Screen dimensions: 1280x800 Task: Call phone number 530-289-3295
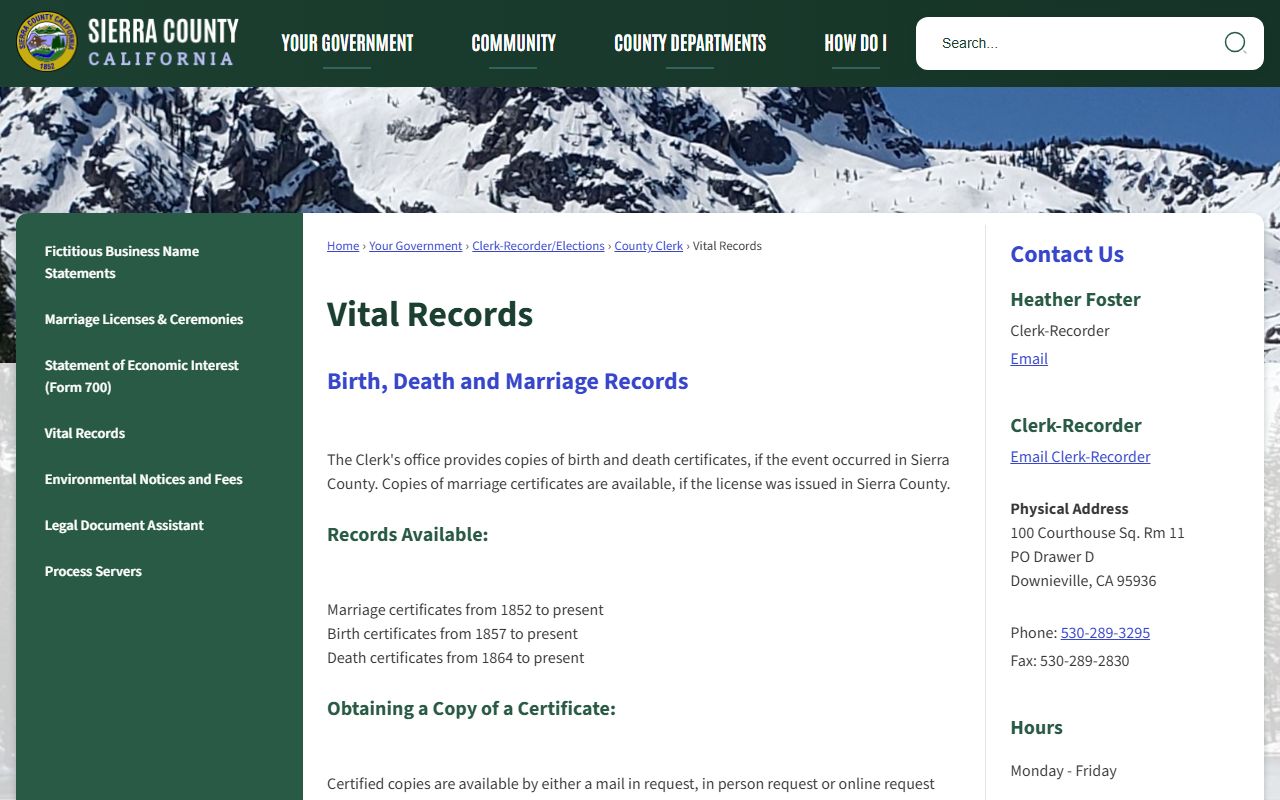[1105, 633]
